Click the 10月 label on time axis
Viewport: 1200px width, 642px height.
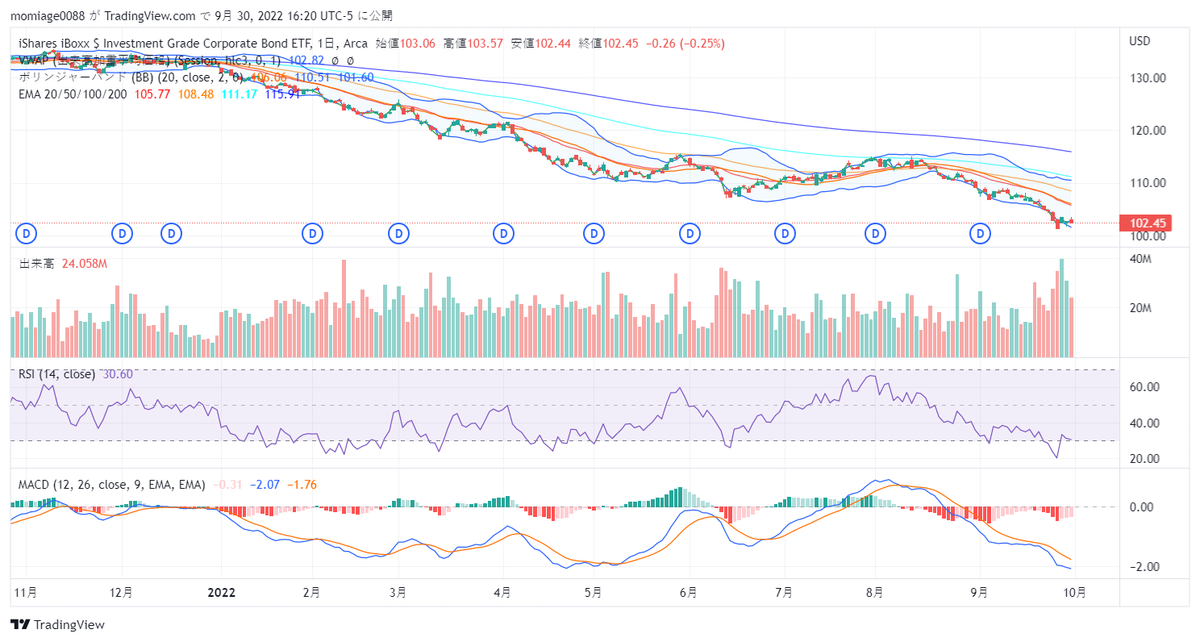tap(1077, 592)
